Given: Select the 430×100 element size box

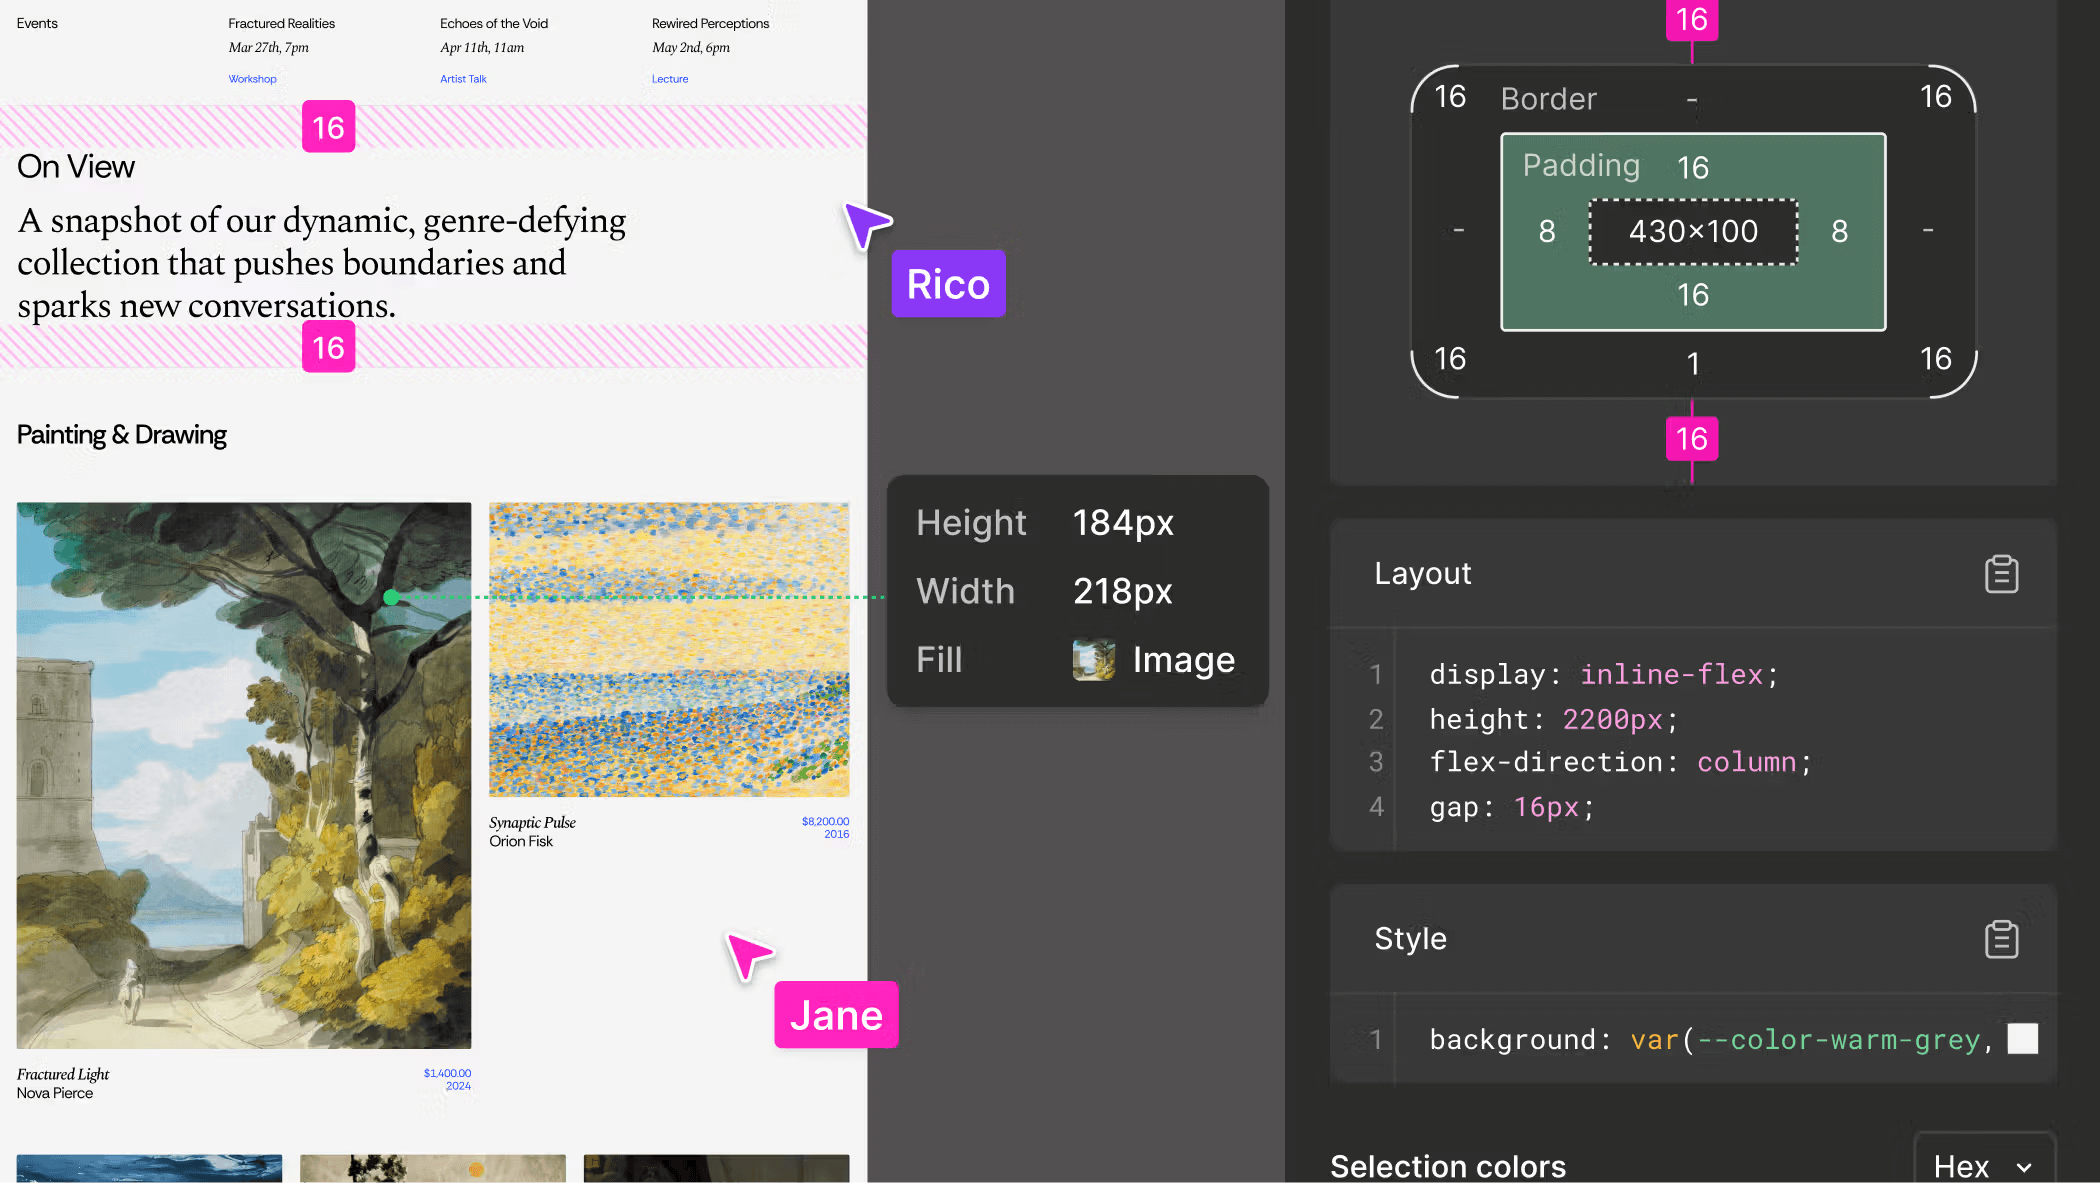Looking at the screenshot, I should [x=1692, y=231].
